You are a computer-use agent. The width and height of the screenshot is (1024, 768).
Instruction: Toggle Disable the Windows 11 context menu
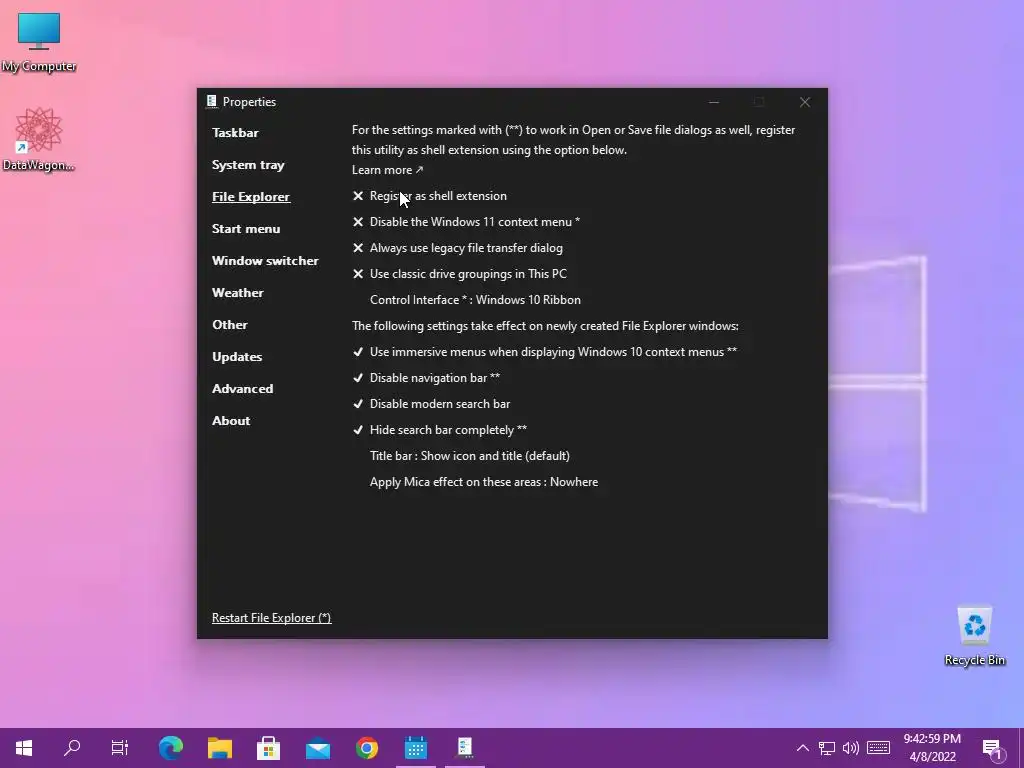point(466,222)
